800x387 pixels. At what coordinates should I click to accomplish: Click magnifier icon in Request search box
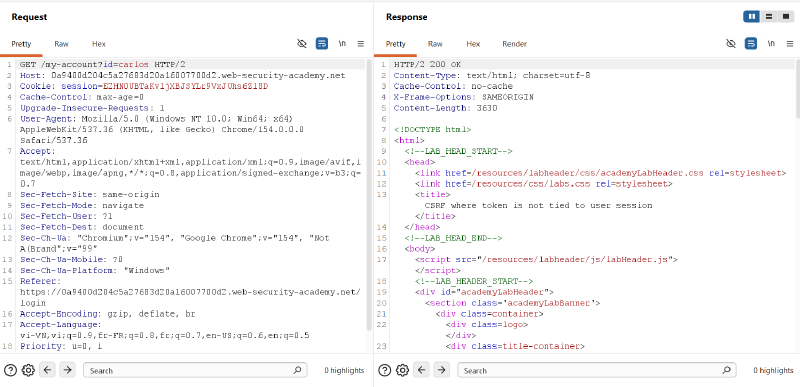(x=297, y=370)
